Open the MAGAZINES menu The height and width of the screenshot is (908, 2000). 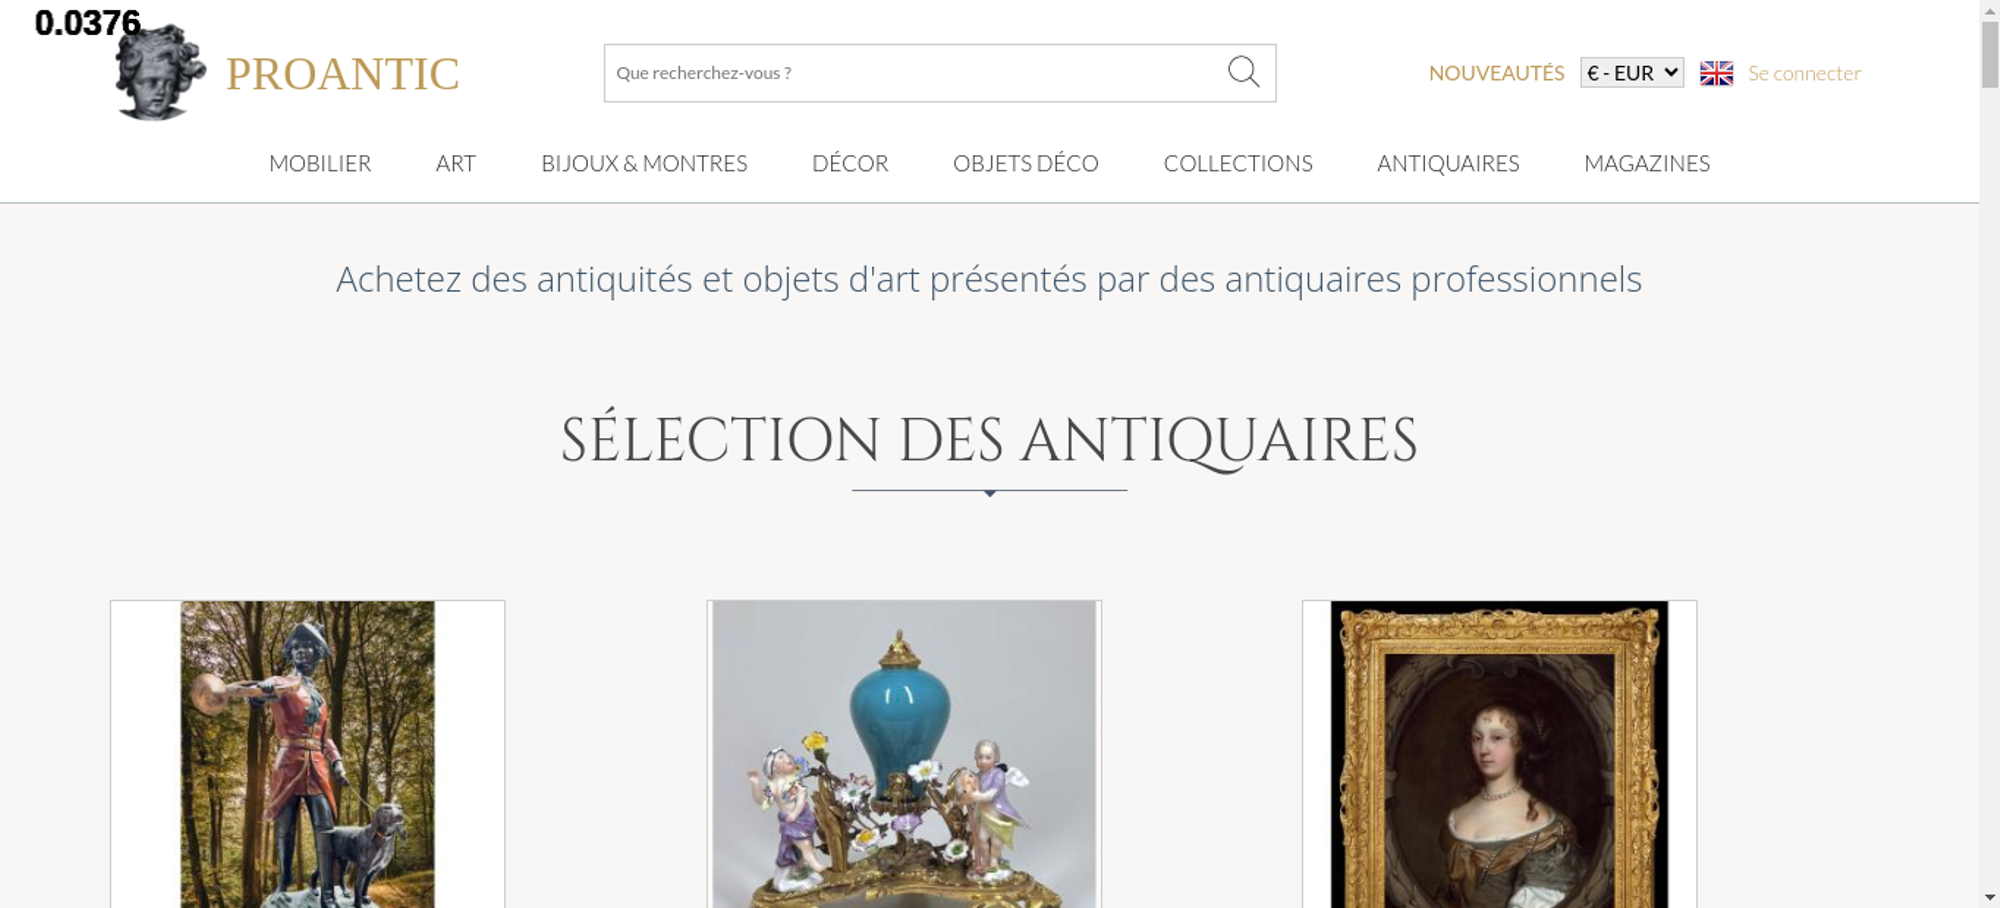(1647, 163)
